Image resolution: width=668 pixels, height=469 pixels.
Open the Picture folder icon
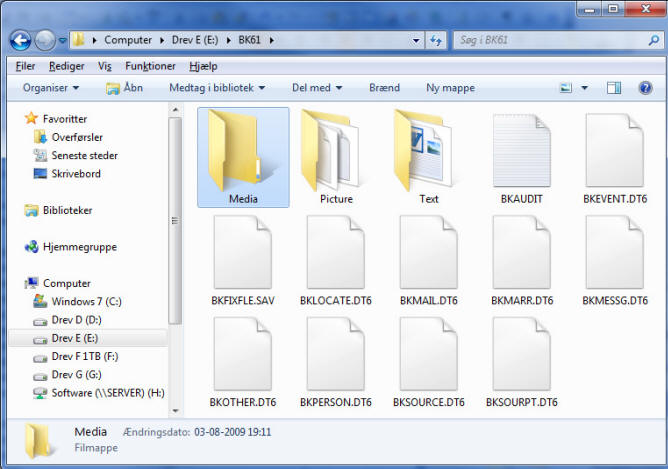click(x=331, y=150)
